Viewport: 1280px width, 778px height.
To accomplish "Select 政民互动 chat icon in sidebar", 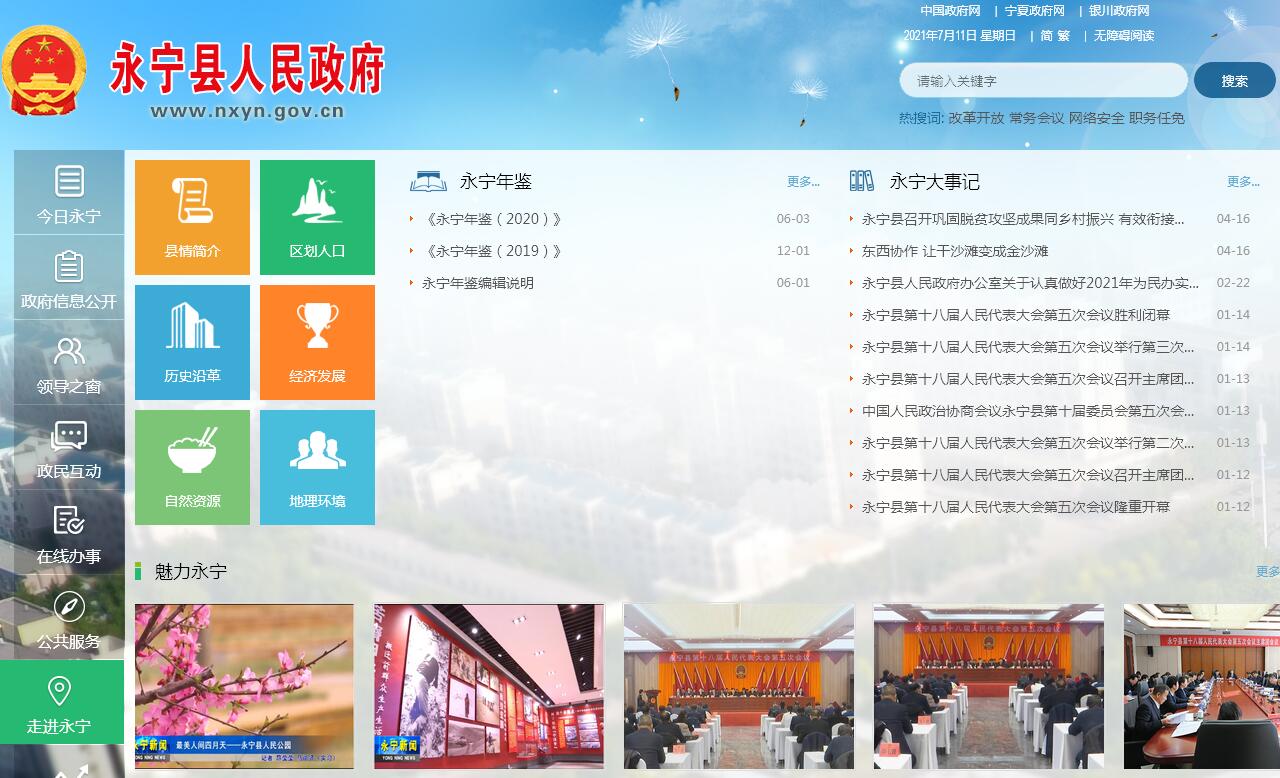I will click(x=69, y=449).
